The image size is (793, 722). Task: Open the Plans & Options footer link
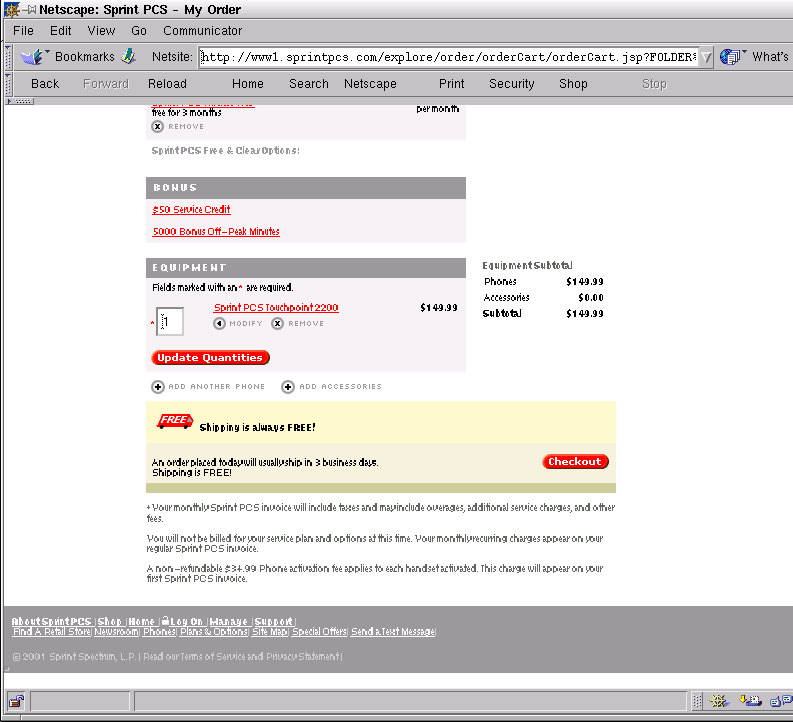(214, 631)
